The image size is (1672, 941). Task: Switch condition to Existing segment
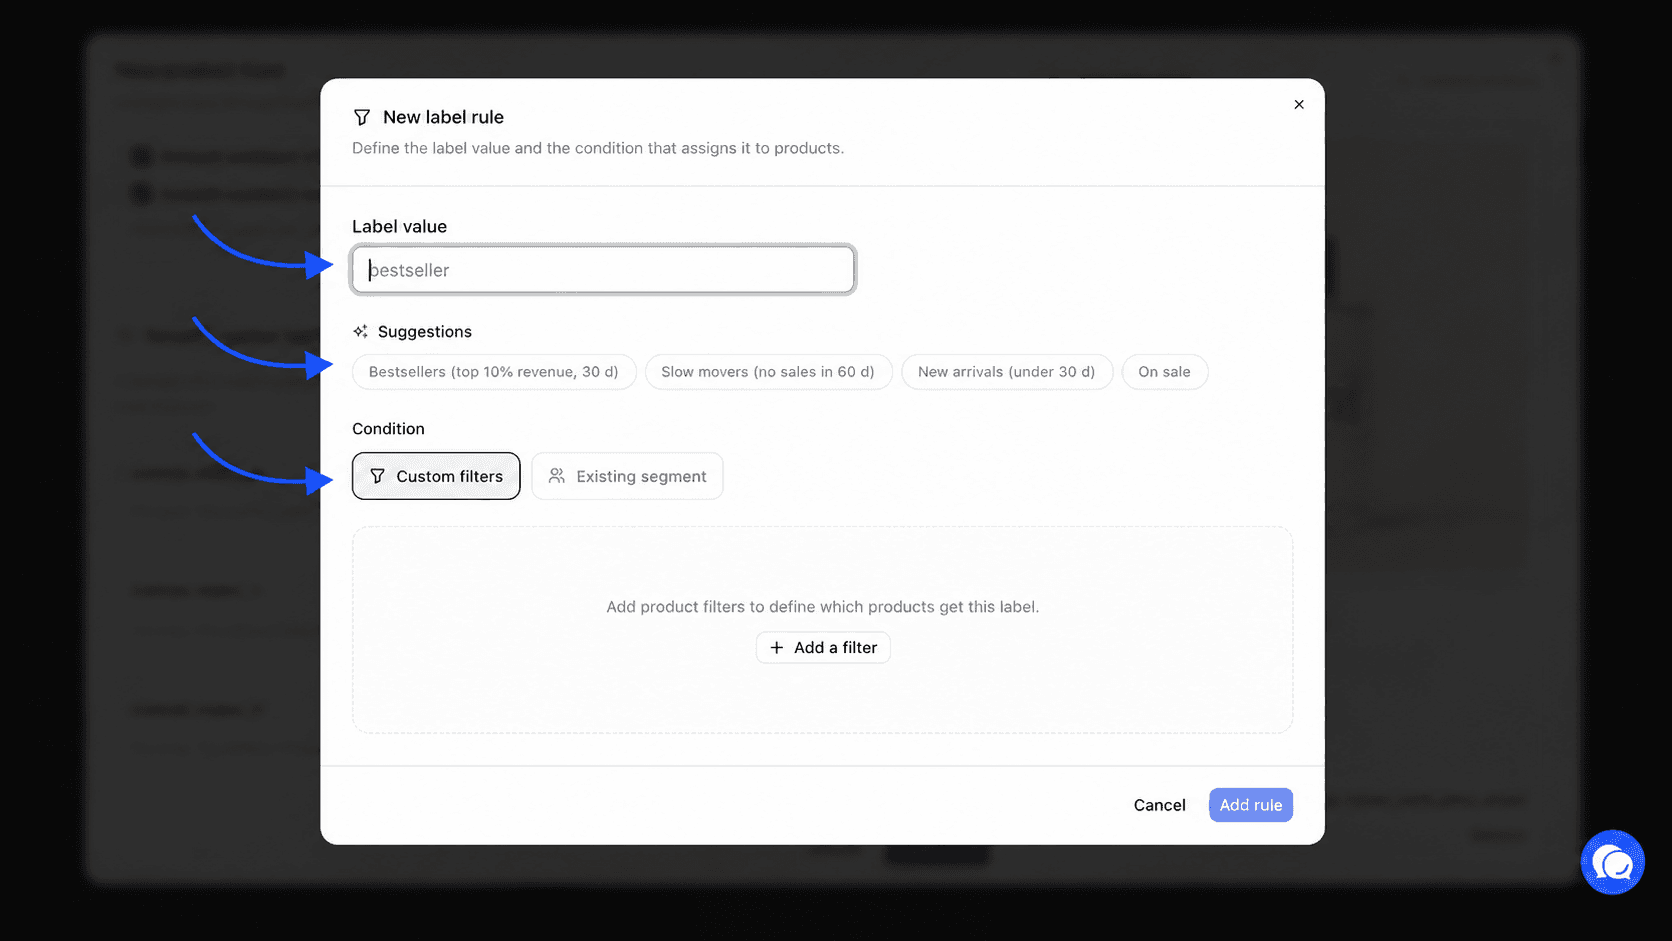(x=627, y=476)
